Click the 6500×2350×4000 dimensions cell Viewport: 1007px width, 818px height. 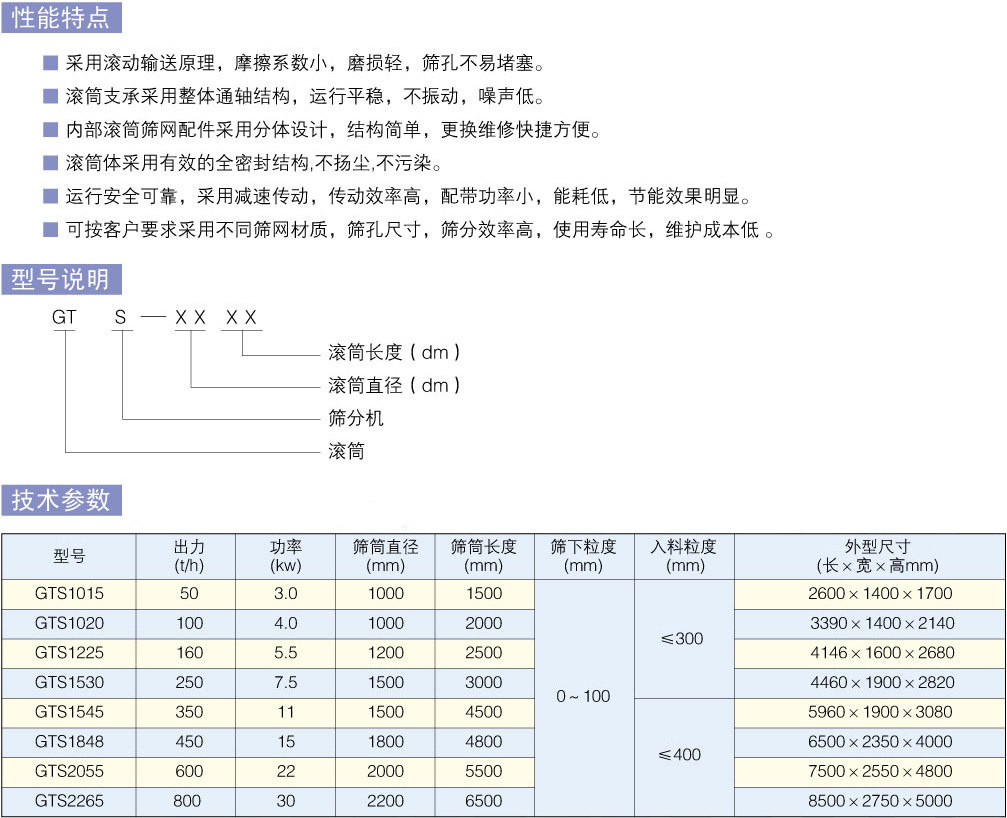coord(870,742)
